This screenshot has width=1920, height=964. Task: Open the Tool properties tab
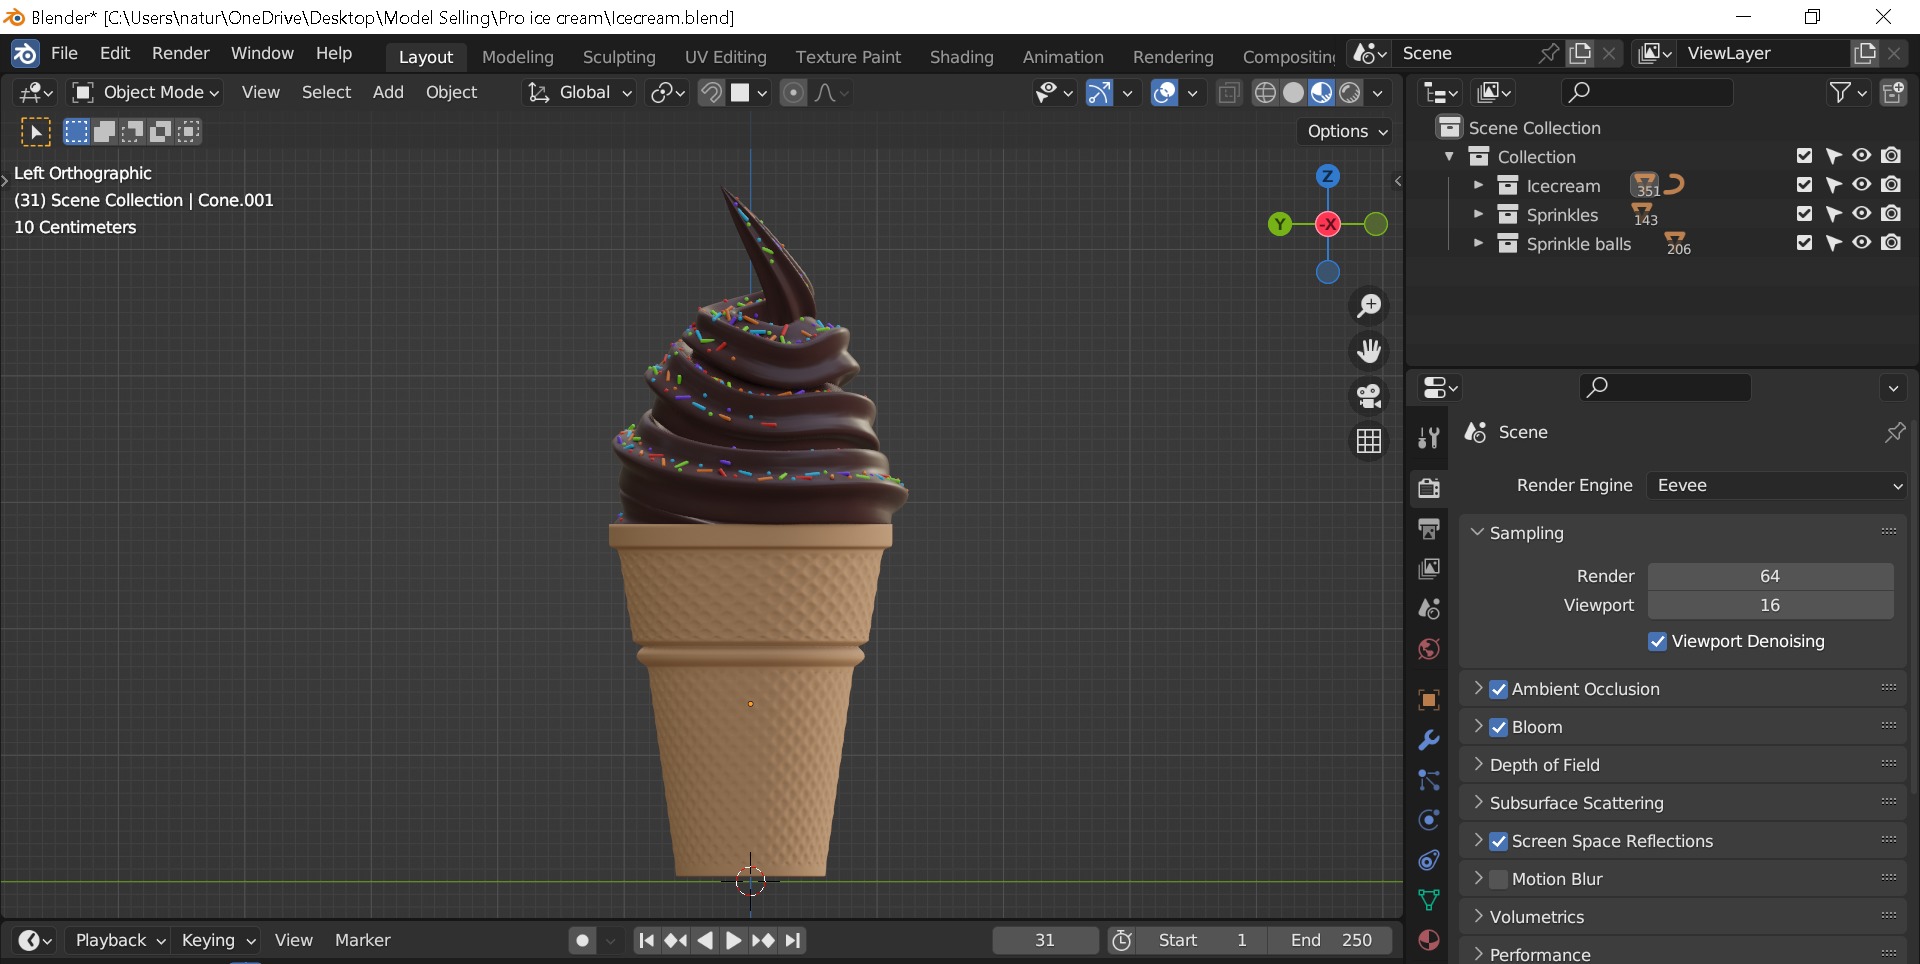tap(1429, 437)
